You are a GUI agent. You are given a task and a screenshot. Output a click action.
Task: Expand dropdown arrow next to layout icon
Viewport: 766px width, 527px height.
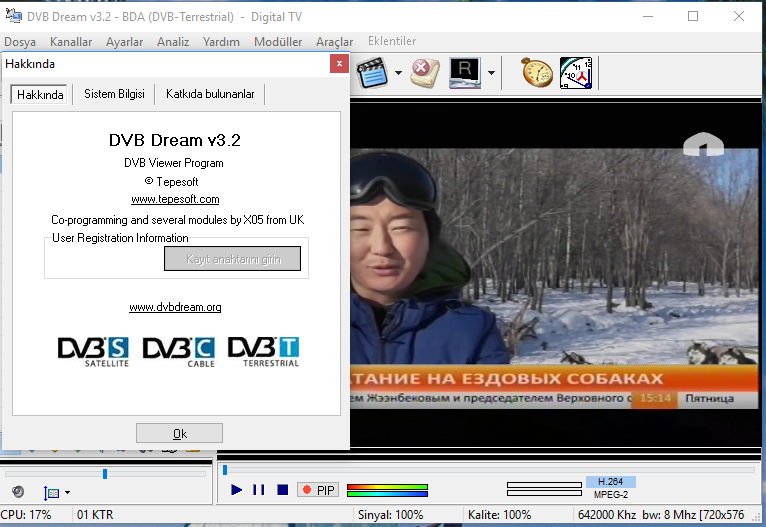click(x=67, y=492)
